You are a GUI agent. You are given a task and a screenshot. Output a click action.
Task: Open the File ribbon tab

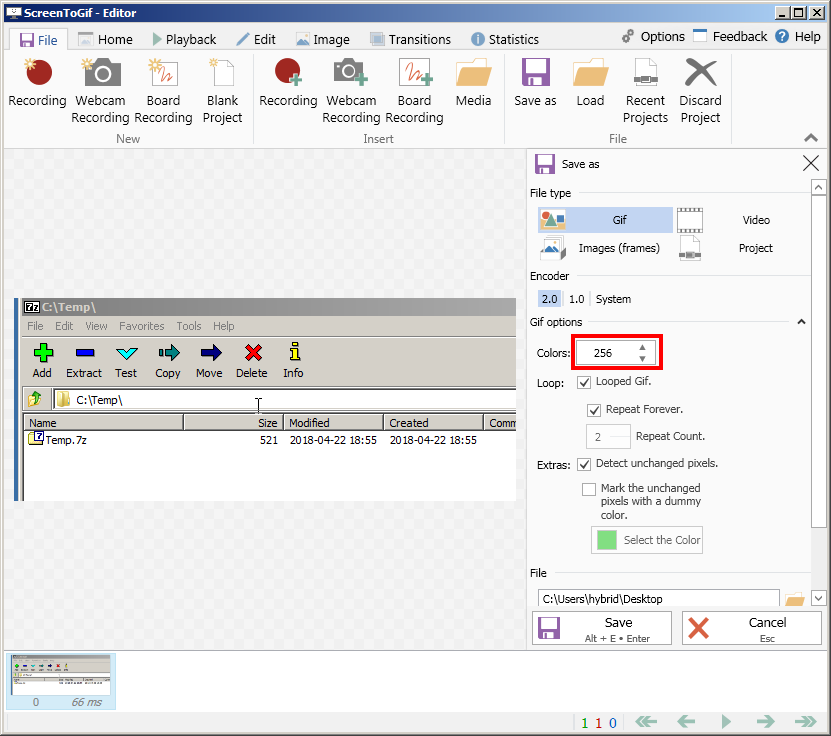(x=39, y=40)
